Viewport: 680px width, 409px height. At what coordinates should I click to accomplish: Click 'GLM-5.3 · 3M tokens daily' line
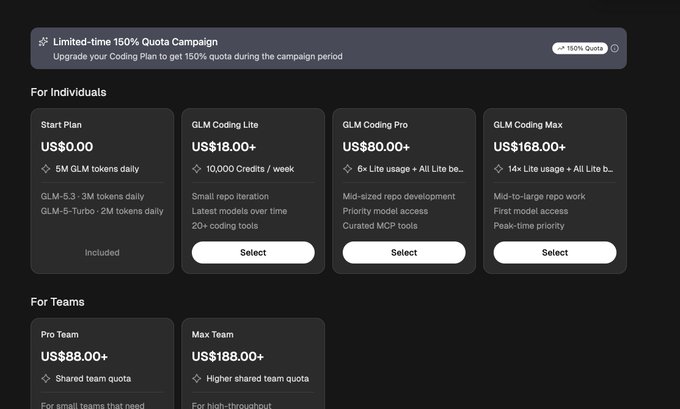point(92,196)
